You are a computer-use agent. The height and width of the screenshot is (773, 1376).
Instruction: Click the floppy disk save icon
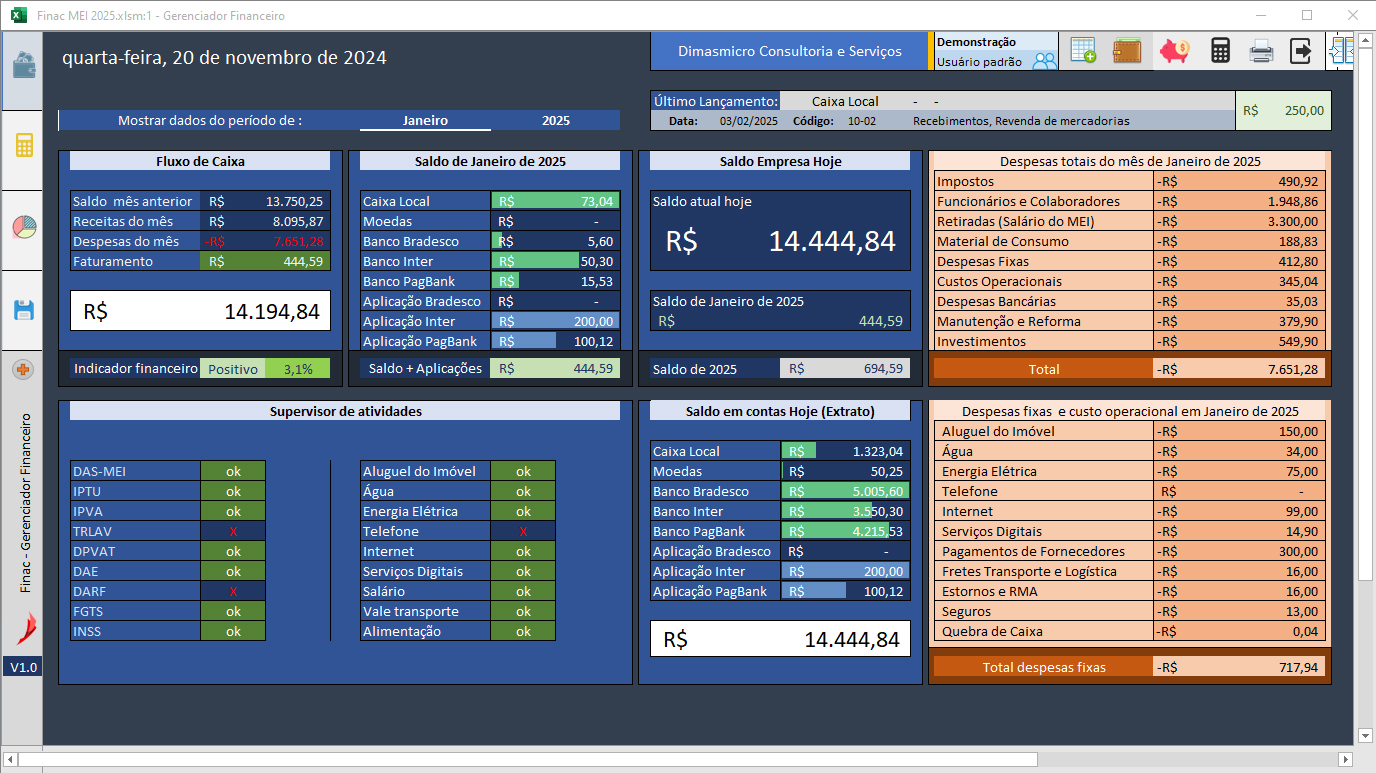23,309
